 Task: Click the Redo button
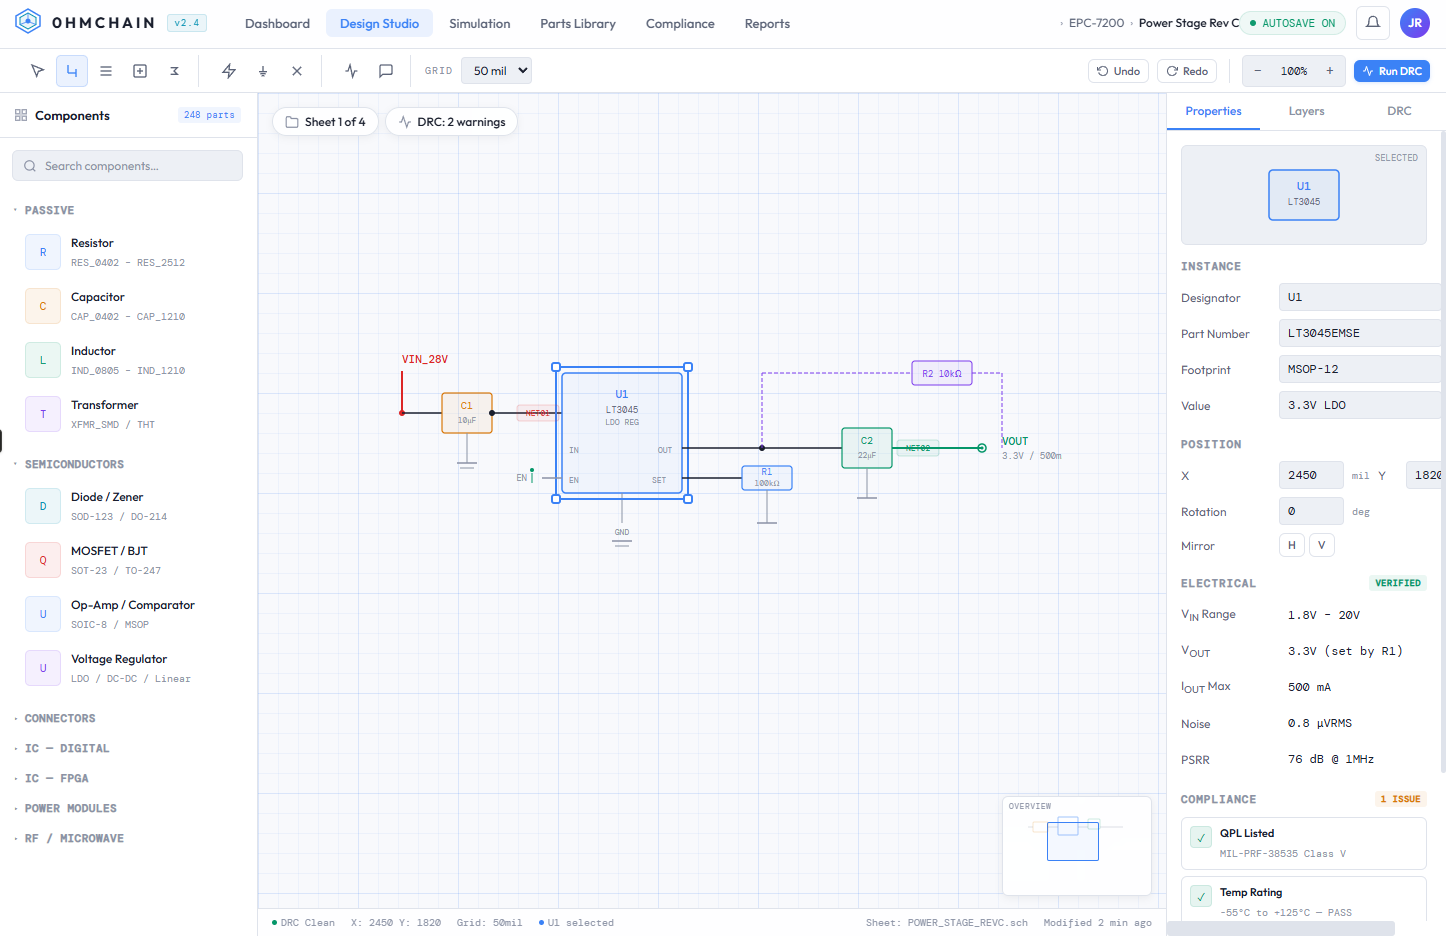[1187, 71]
